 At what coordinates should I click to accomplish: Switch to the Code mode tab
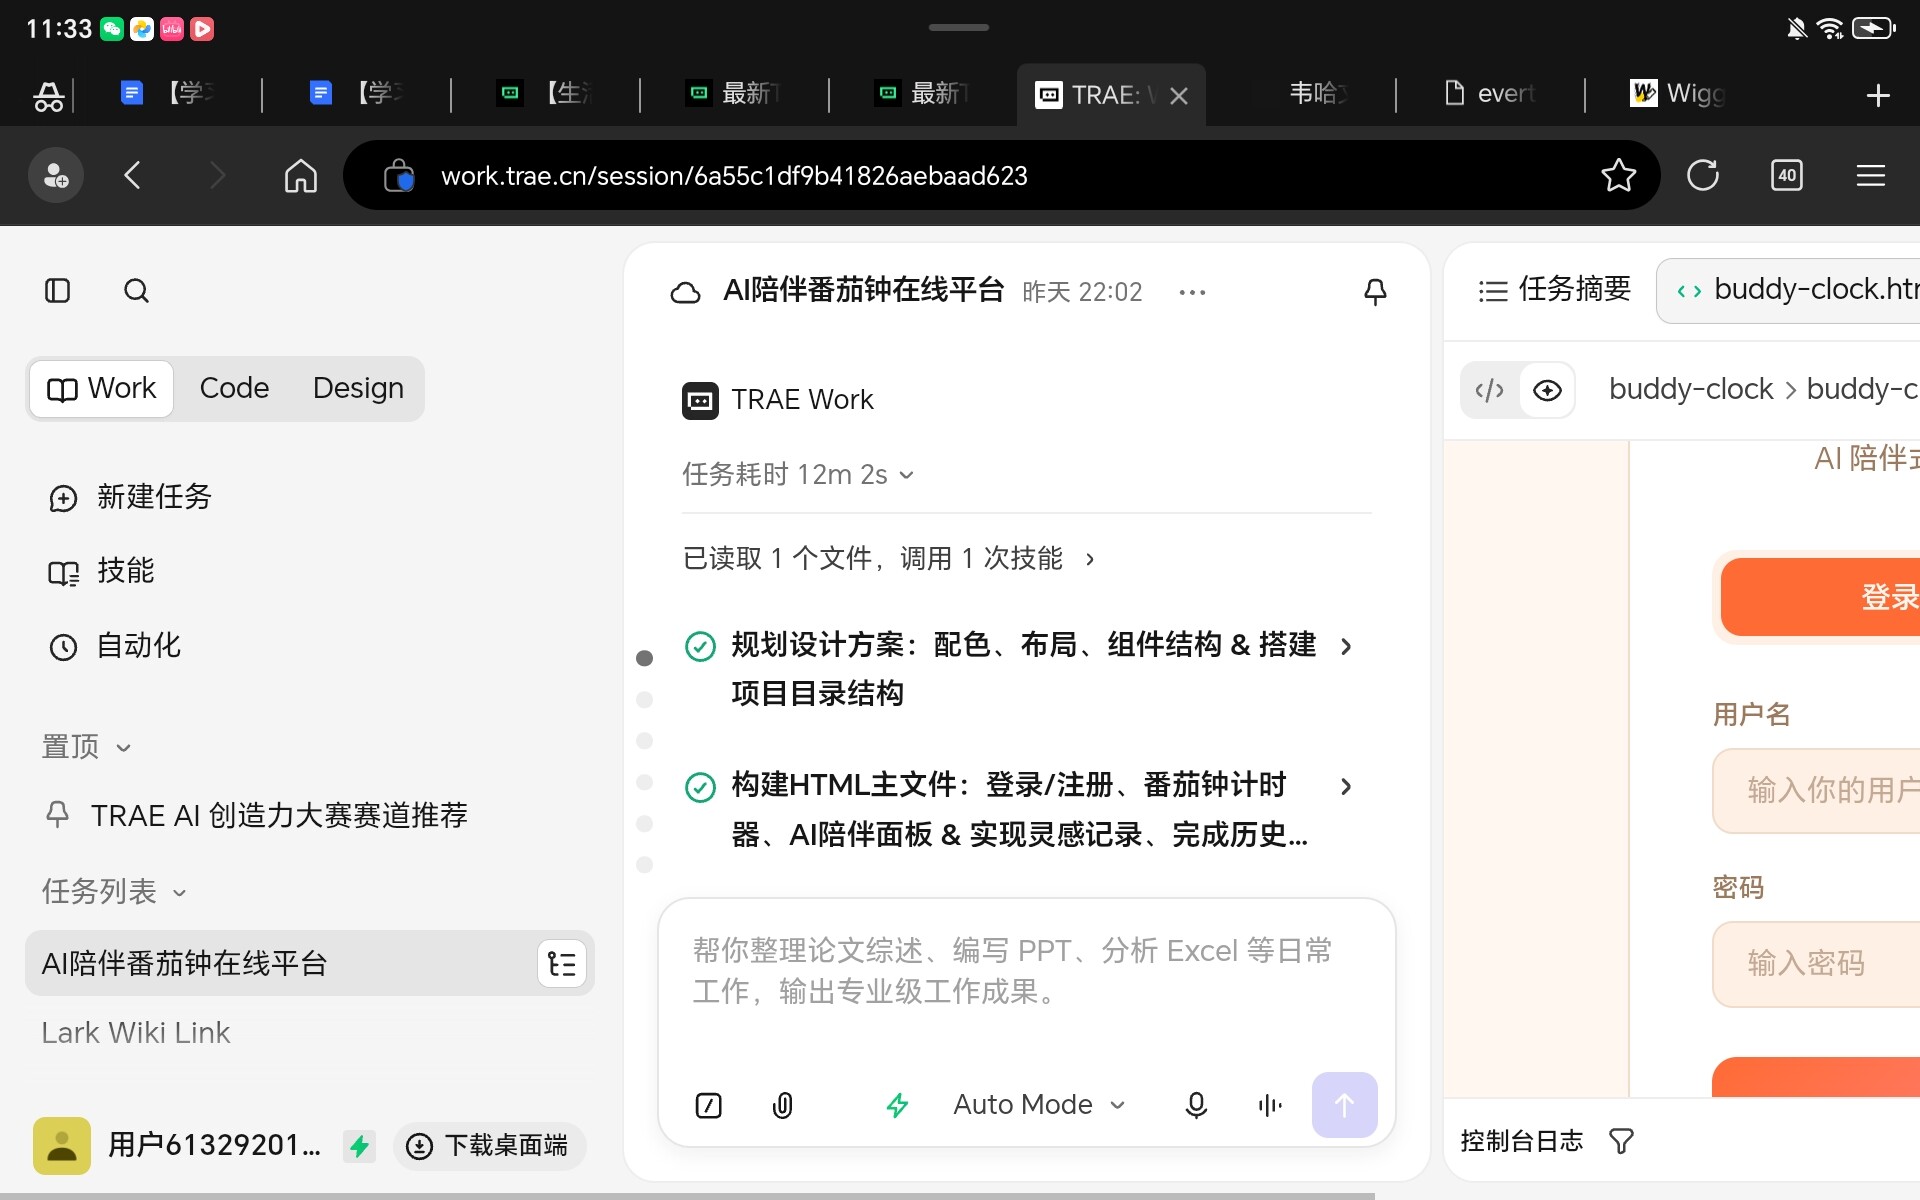[x=234, y=388]
